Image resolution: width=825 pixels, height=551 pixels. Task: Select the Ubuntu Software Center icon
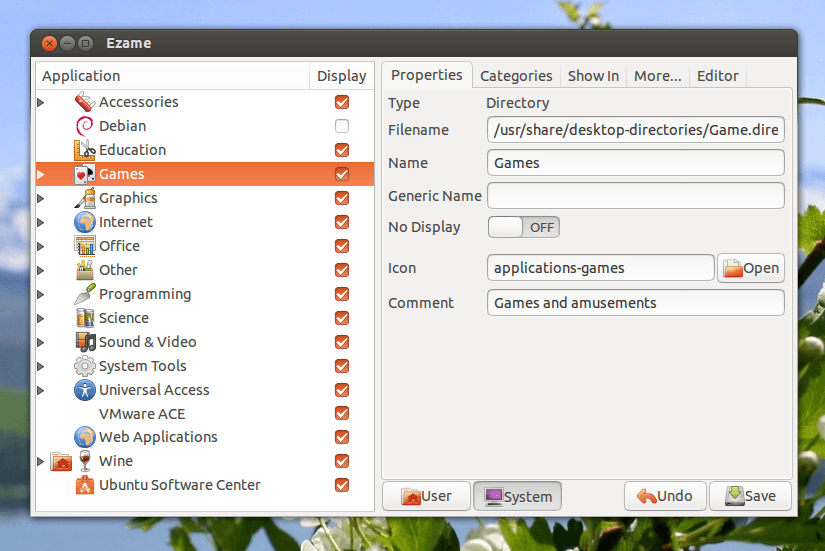click(84, 485)
